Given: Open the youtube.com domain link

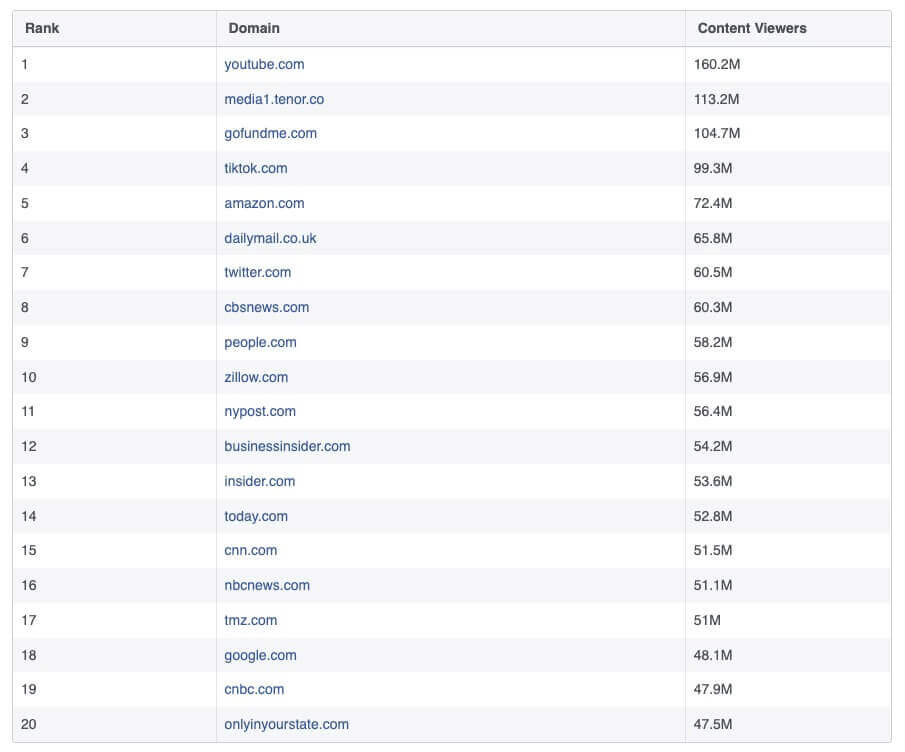Looking at the screenshot, I should point(264,64).
